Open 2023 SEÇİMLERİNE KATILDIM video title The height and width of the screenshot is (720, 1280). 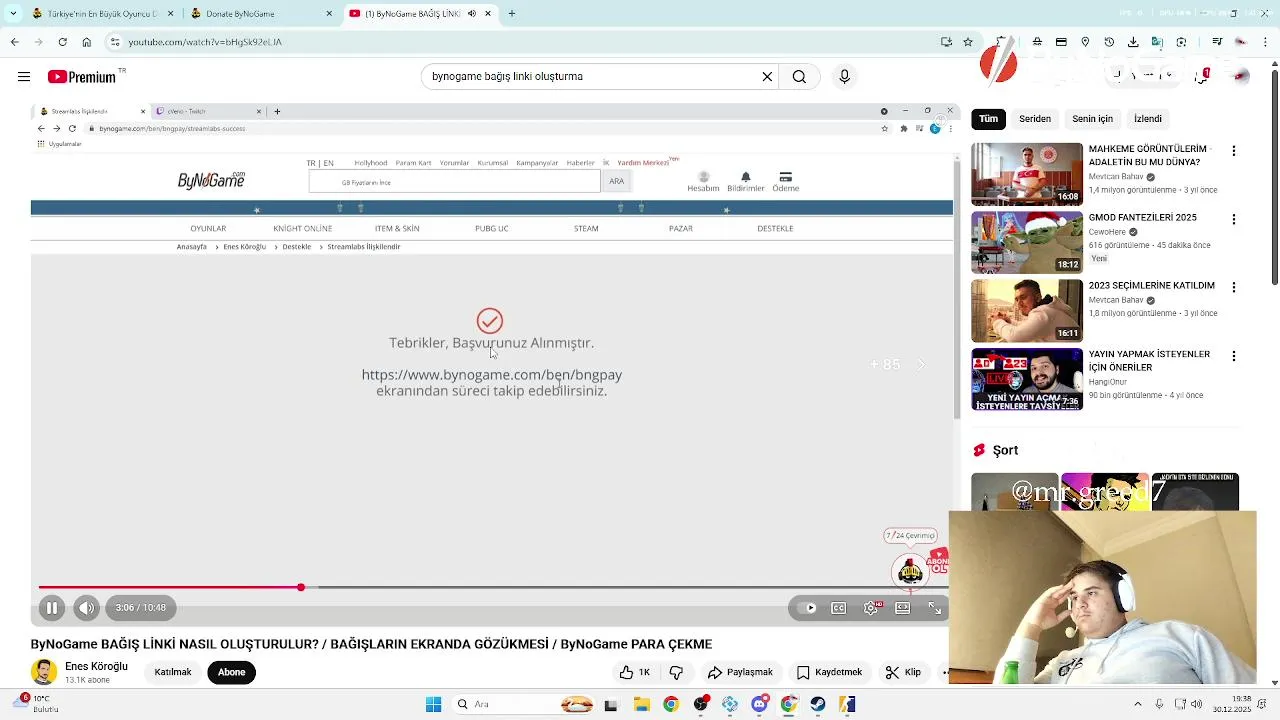(x=1152, y=286)
